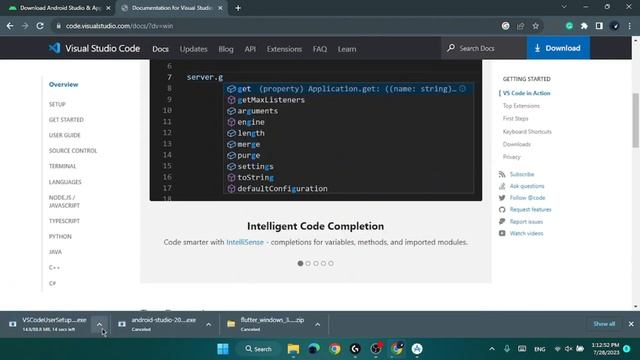Open the tab search dropdown
The width and height of the screenshot is (640, 360).
564,7
